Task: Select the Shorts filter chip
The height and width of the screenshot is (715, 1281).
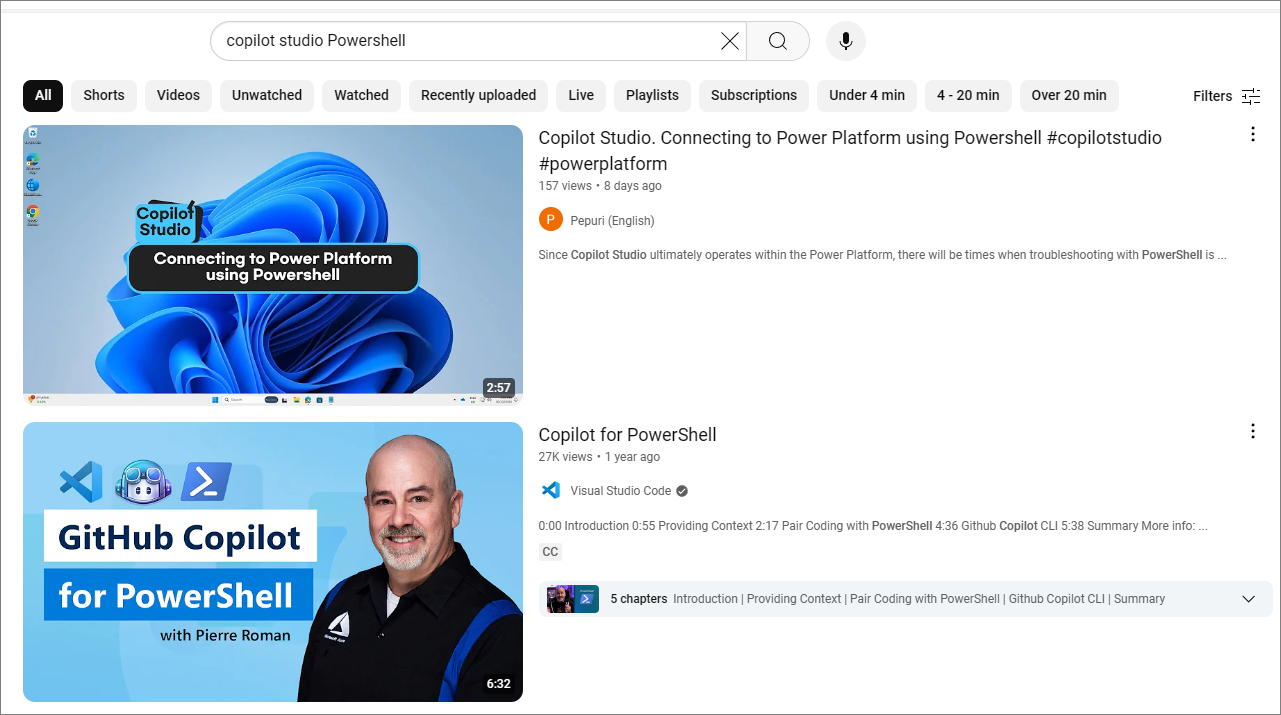Action: click(104, 95)
